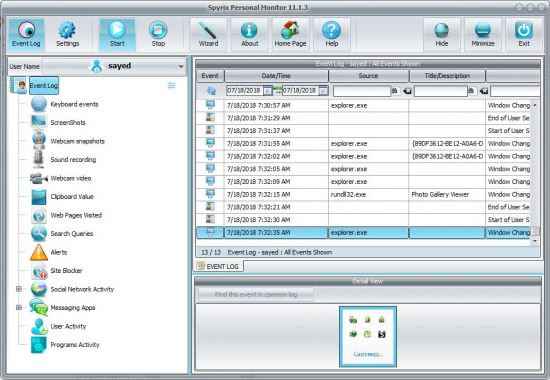Open the Event Log toolbar button
550x380 pixels.
coord(26,34)
